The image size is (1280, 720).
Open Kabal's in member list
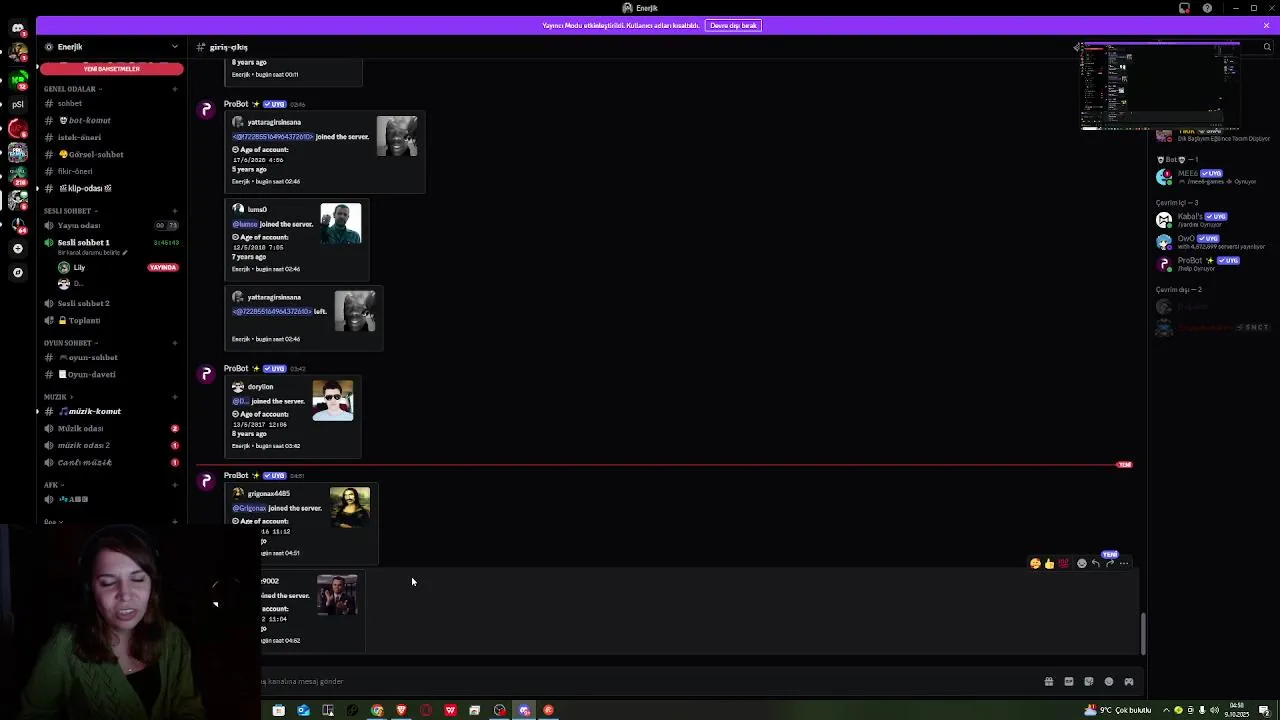click(x=1212, y=220)
